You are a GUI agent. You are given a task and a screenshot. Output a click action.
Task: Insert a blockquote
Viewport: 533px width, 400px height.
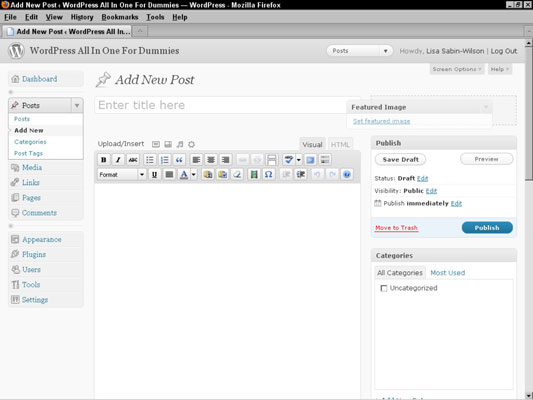click(179, 160)
